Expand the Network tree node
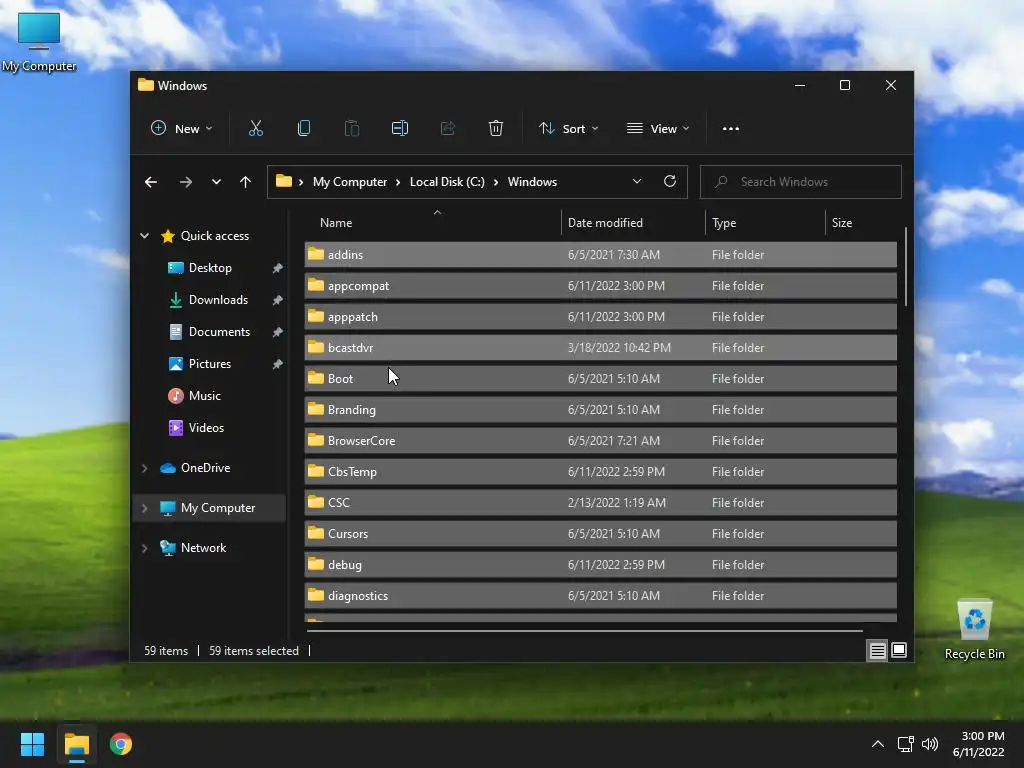This screenshot has width=1024, height=768. coord(144,548)
